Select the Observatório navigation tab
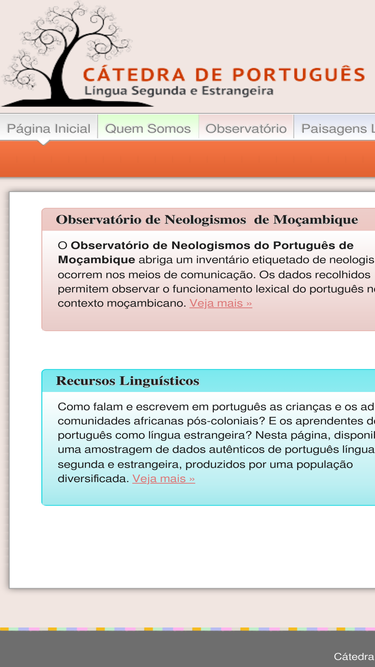375x667 pixels. tap(246, 128)
